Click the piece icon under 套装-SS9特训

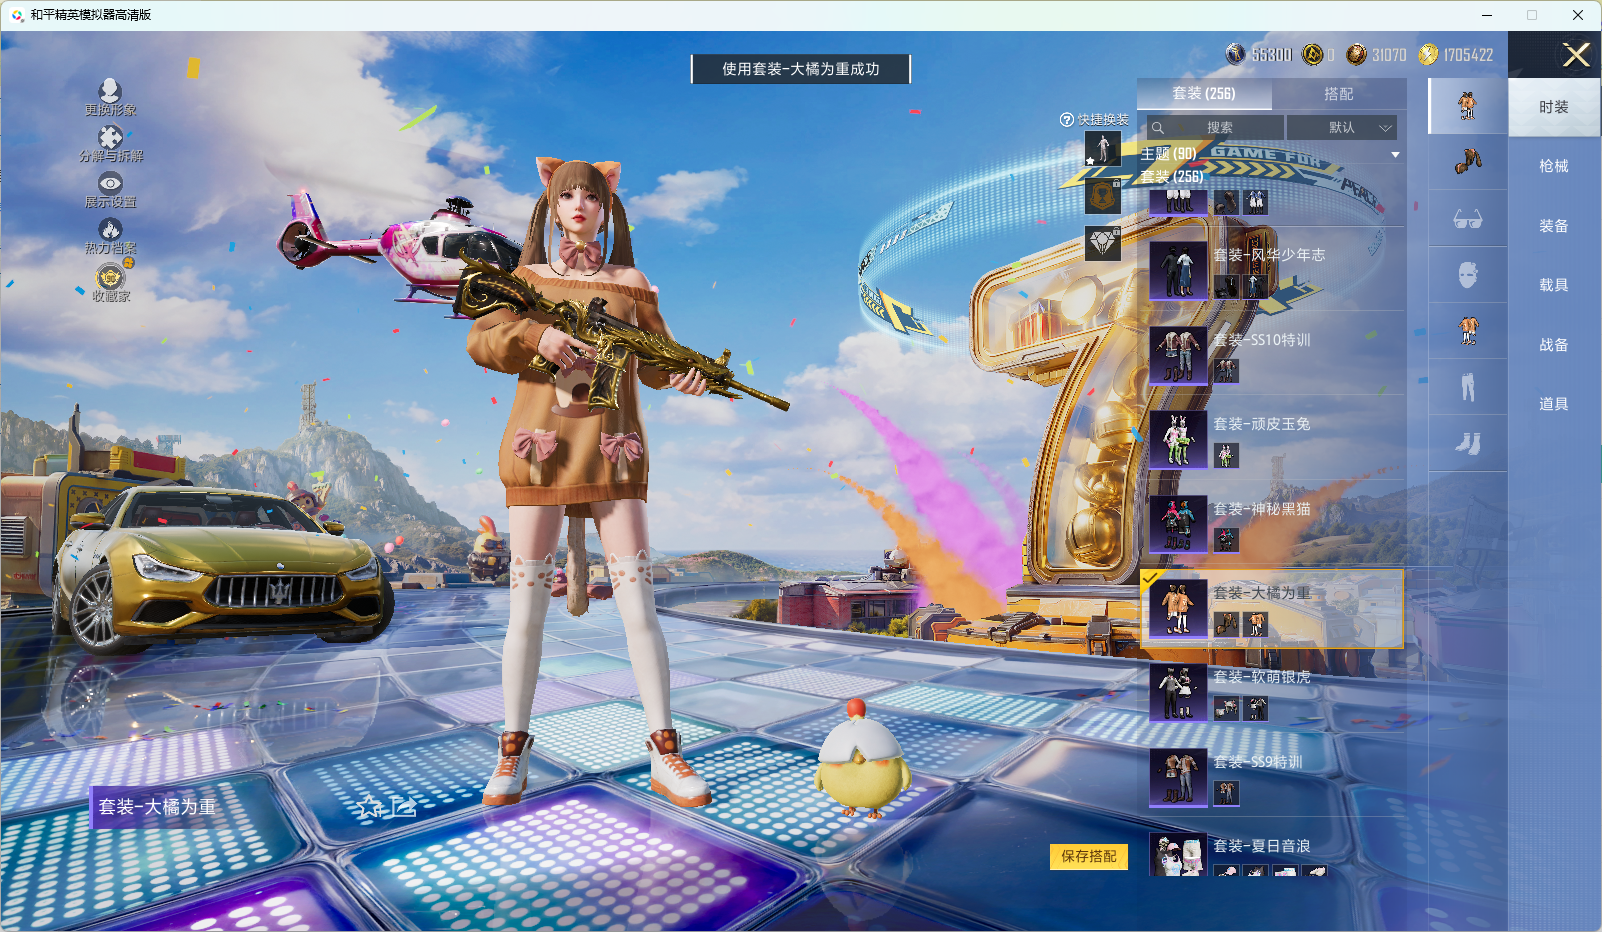click(1226, 794)
